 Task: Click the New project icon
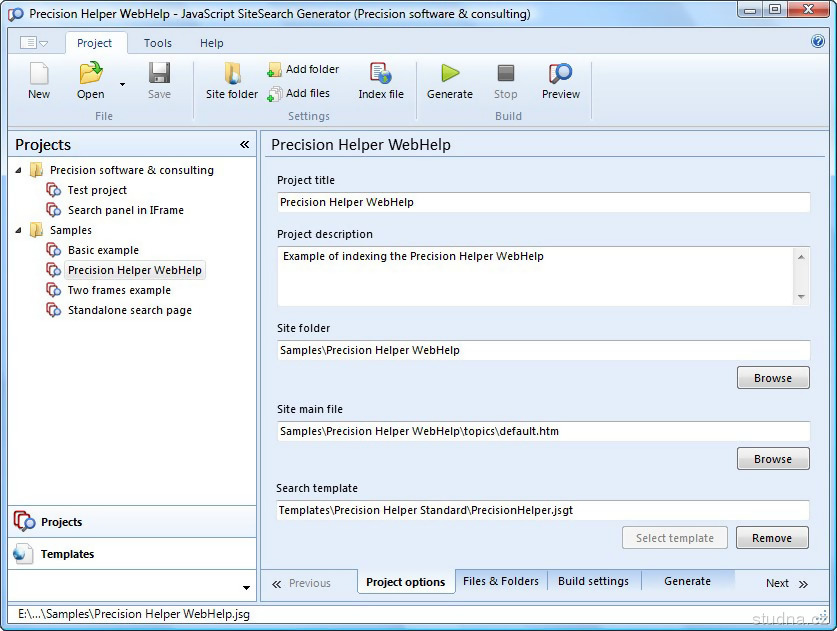39,75
